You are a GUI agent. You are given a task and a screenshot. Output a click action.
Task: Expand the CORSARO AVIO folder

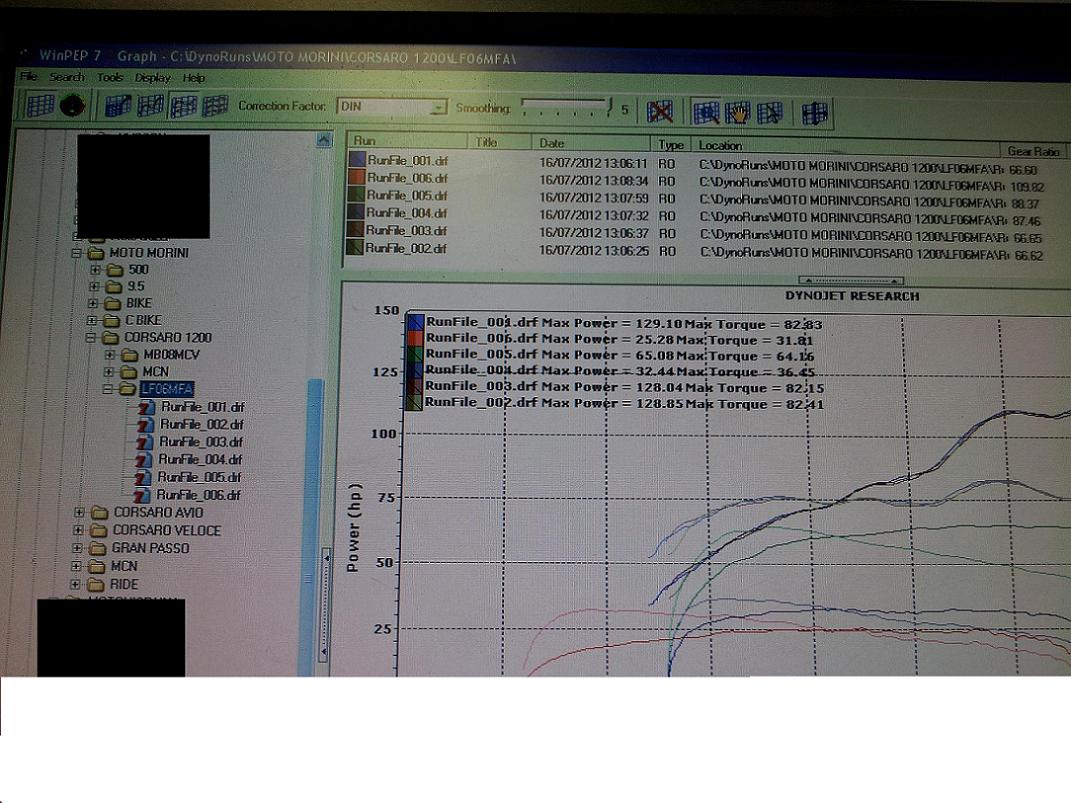80,513
